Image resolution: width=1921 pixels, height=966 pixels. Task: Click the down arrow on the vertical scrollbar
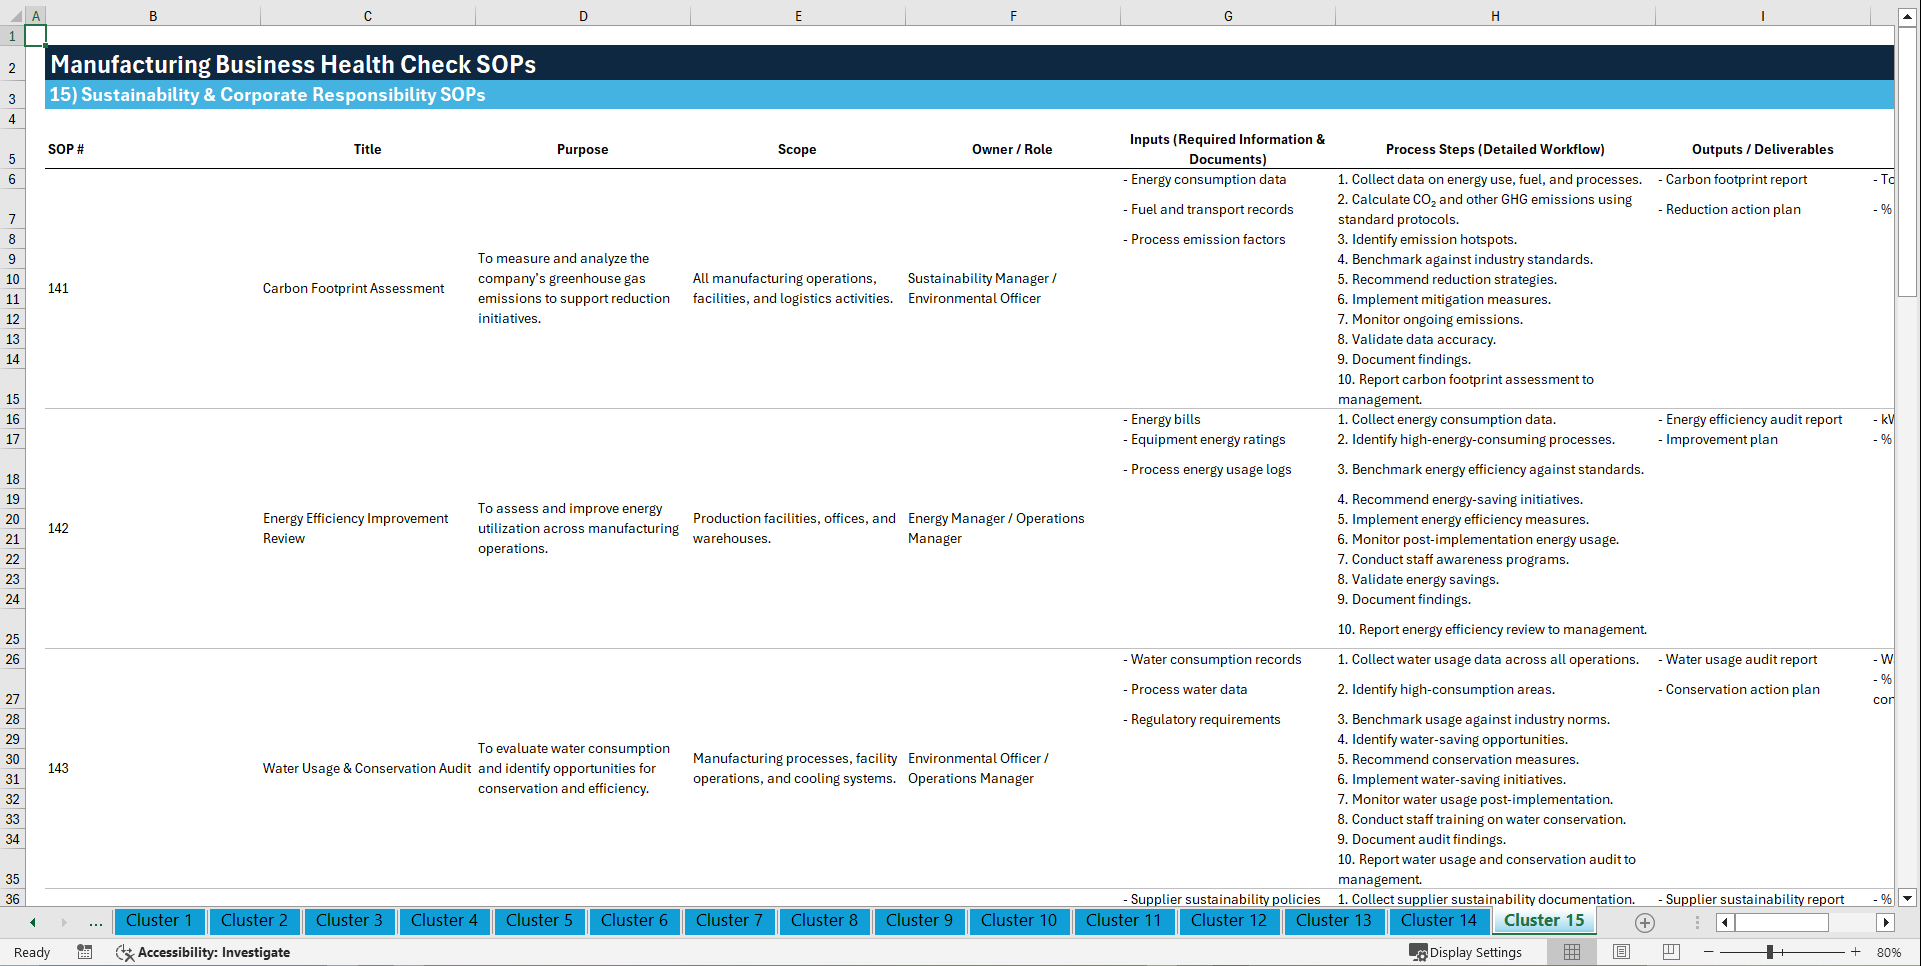point(1908,899)
